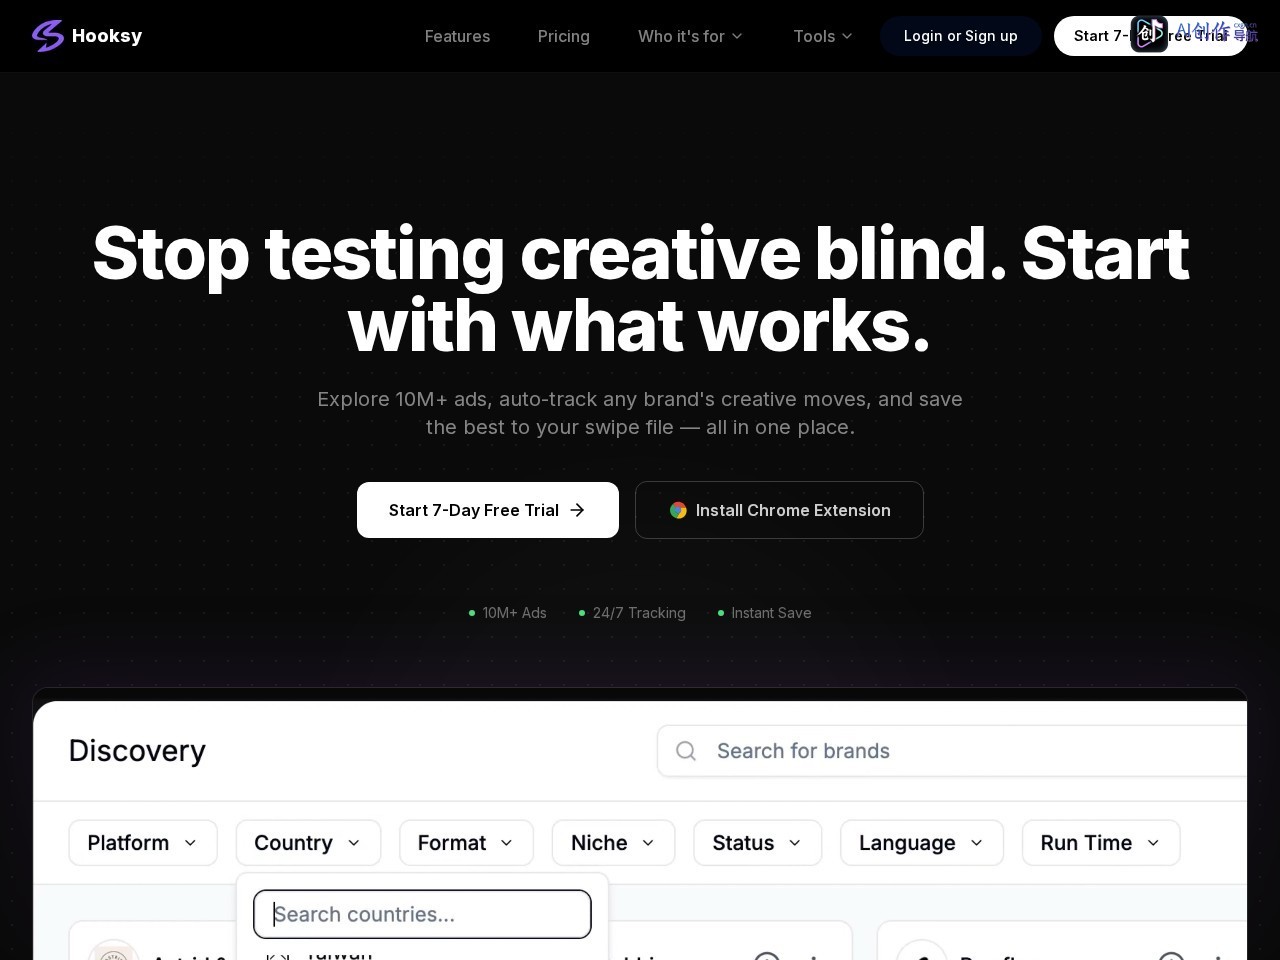The height and width of the screenshot is (960, 1280).
Task: Open the Niche filter dropdown
Action: (x=613, y=843)
